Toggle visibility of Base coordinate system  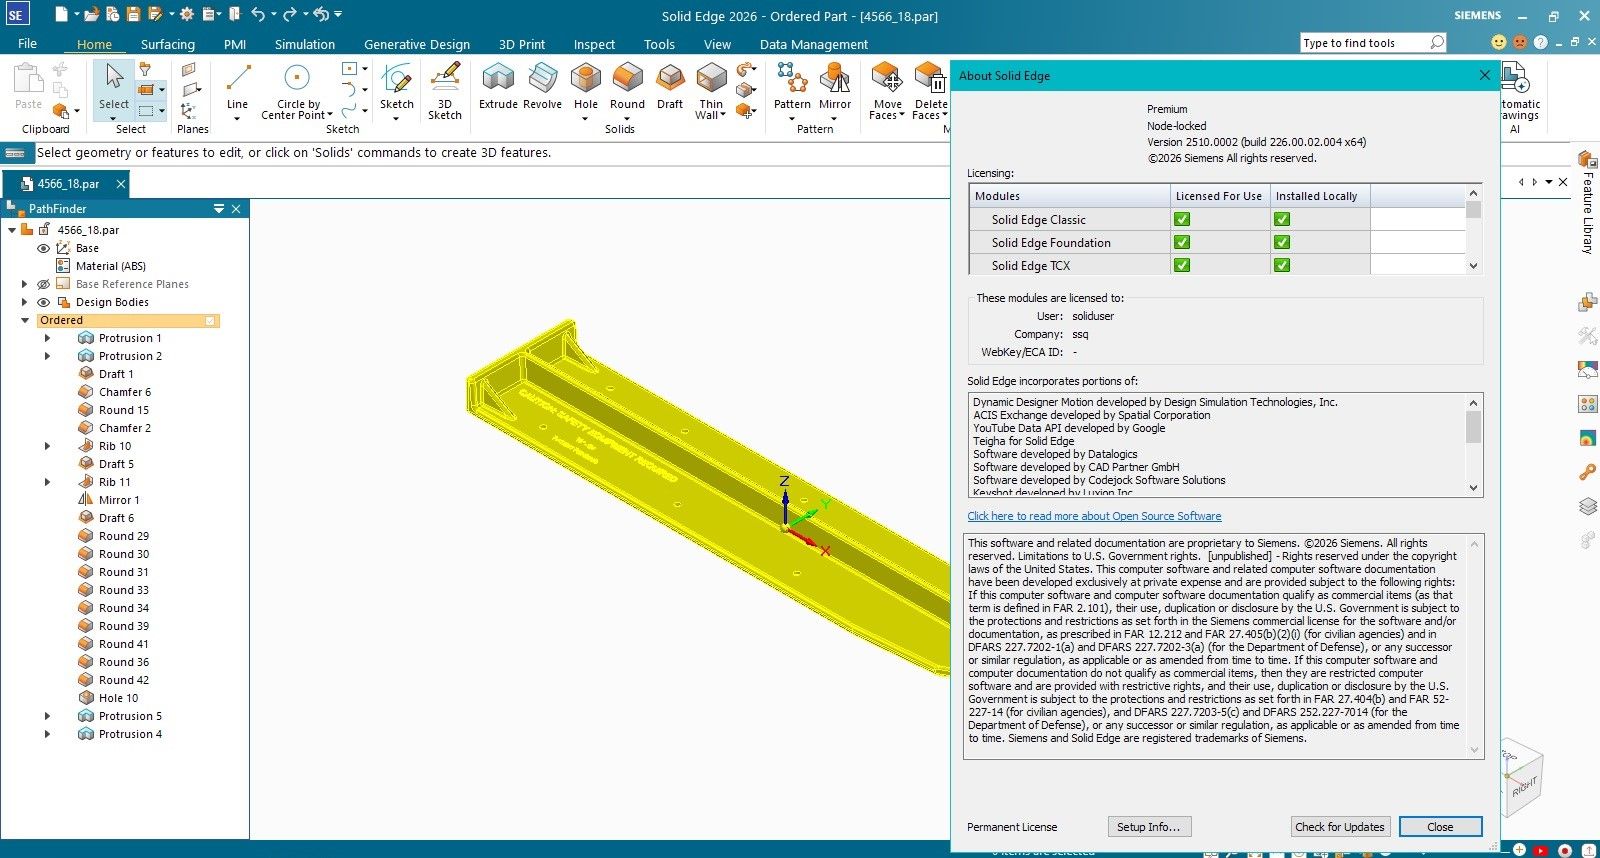43,248
